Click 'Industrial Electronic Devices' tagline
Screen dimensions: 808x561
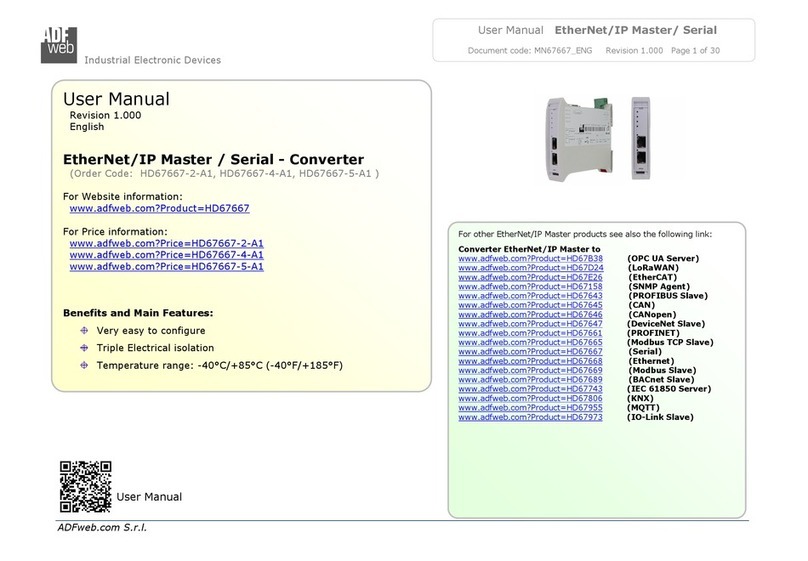(153, 60)
